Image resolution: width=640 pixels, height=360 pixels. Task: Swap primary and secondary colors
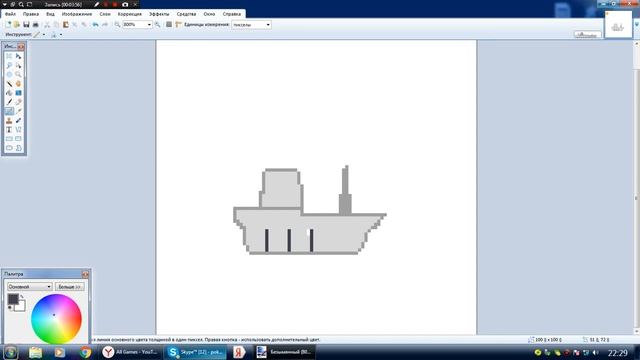pyautogui.click(x=22, y=297)
